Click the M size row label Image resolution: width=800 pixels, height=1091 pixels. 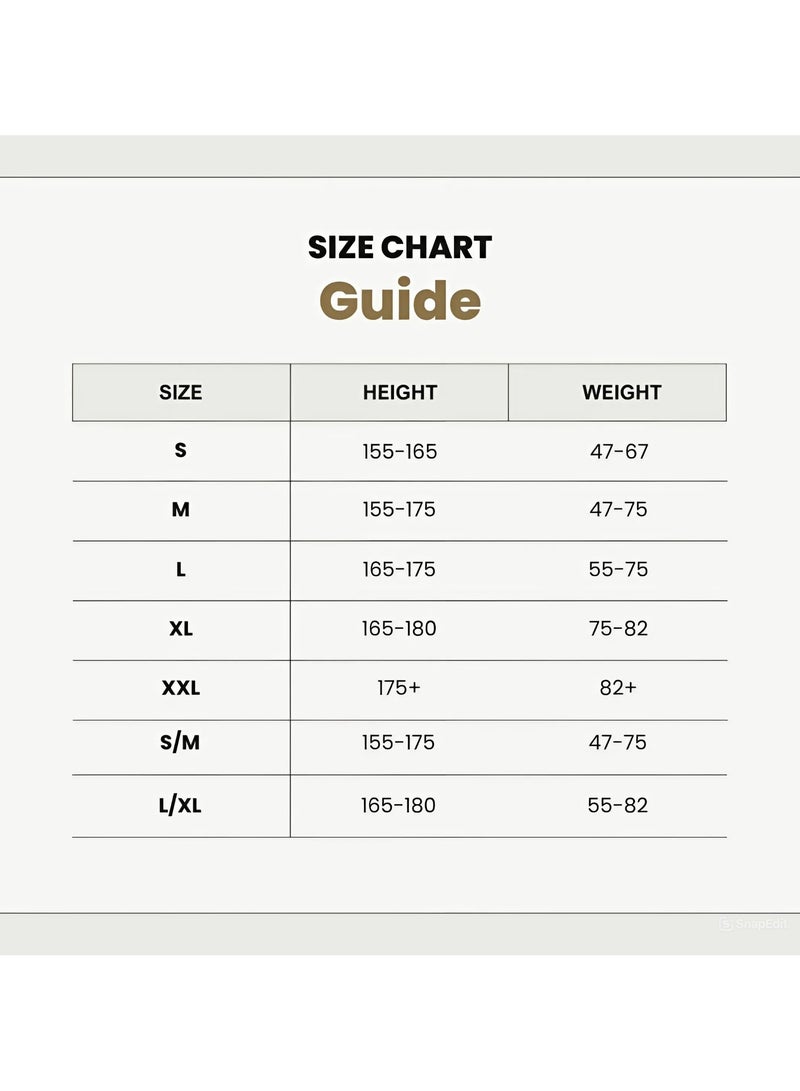181,509
